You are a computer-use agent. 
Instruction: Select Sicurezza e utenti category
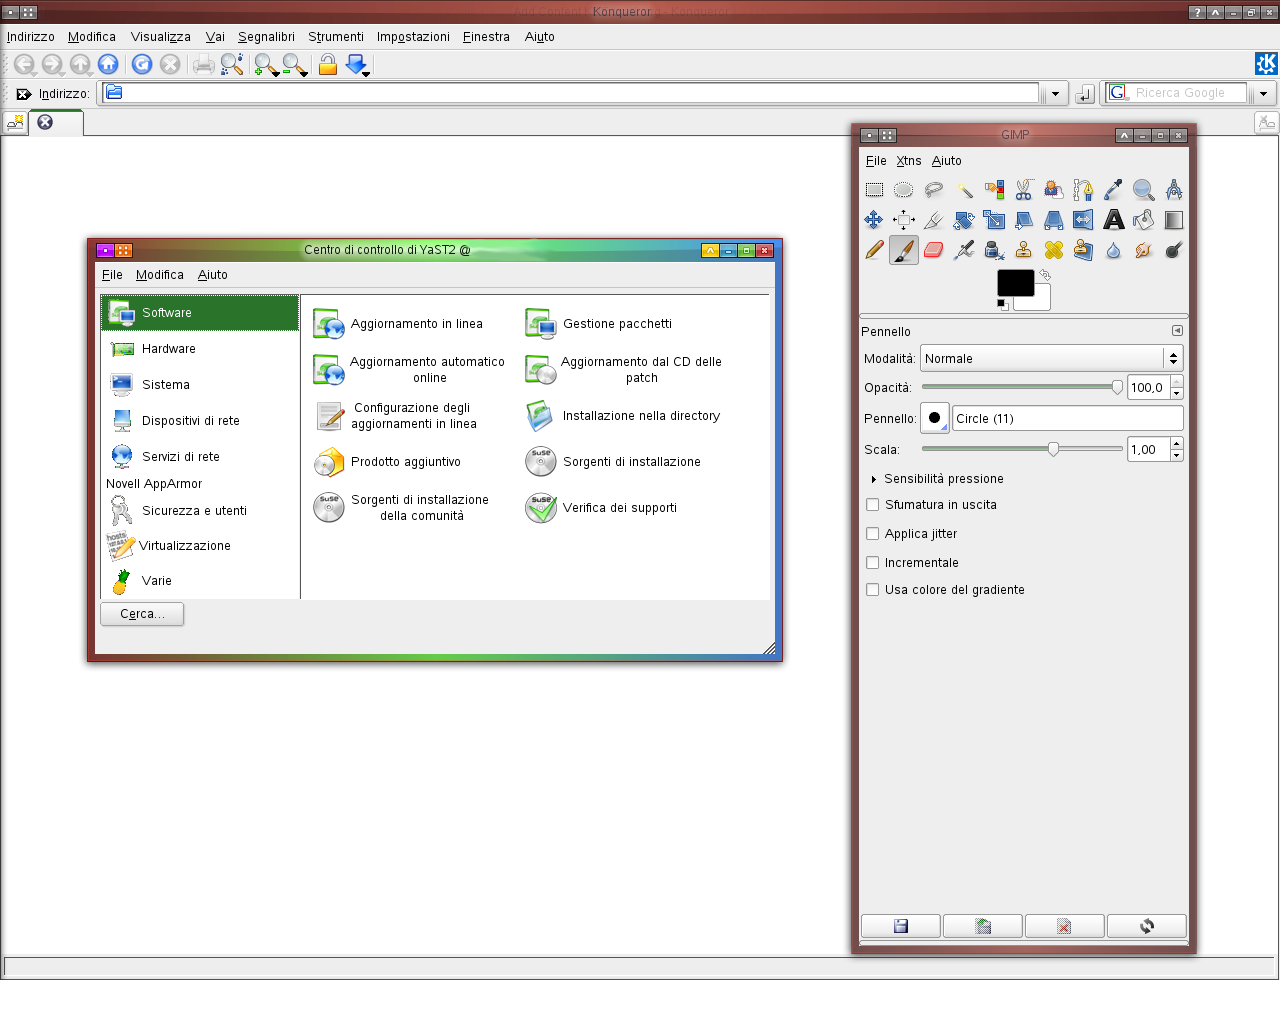point(200,511)
